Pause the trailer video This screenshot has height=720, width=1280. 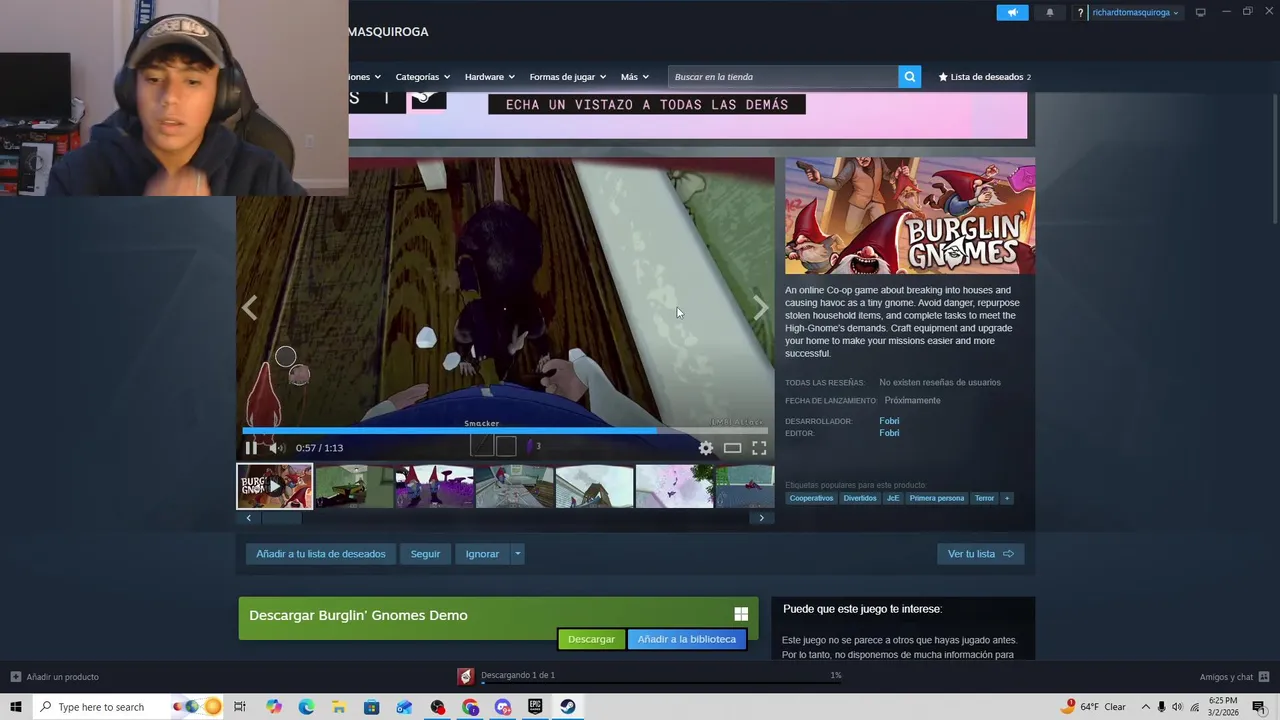(251, 448)
